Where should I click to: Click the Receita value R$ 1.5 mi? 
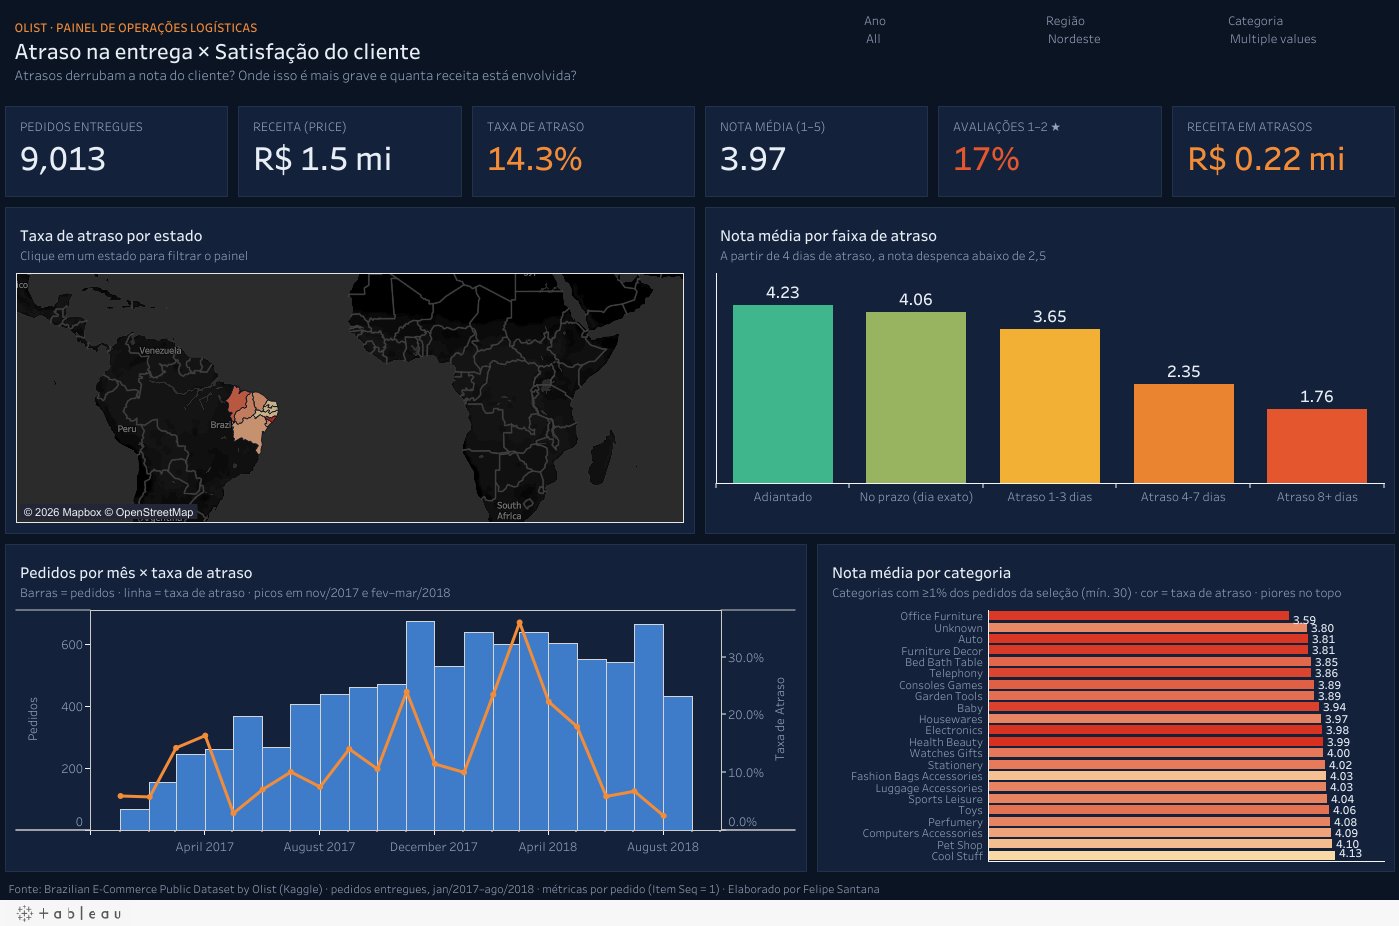pos(322,159)
